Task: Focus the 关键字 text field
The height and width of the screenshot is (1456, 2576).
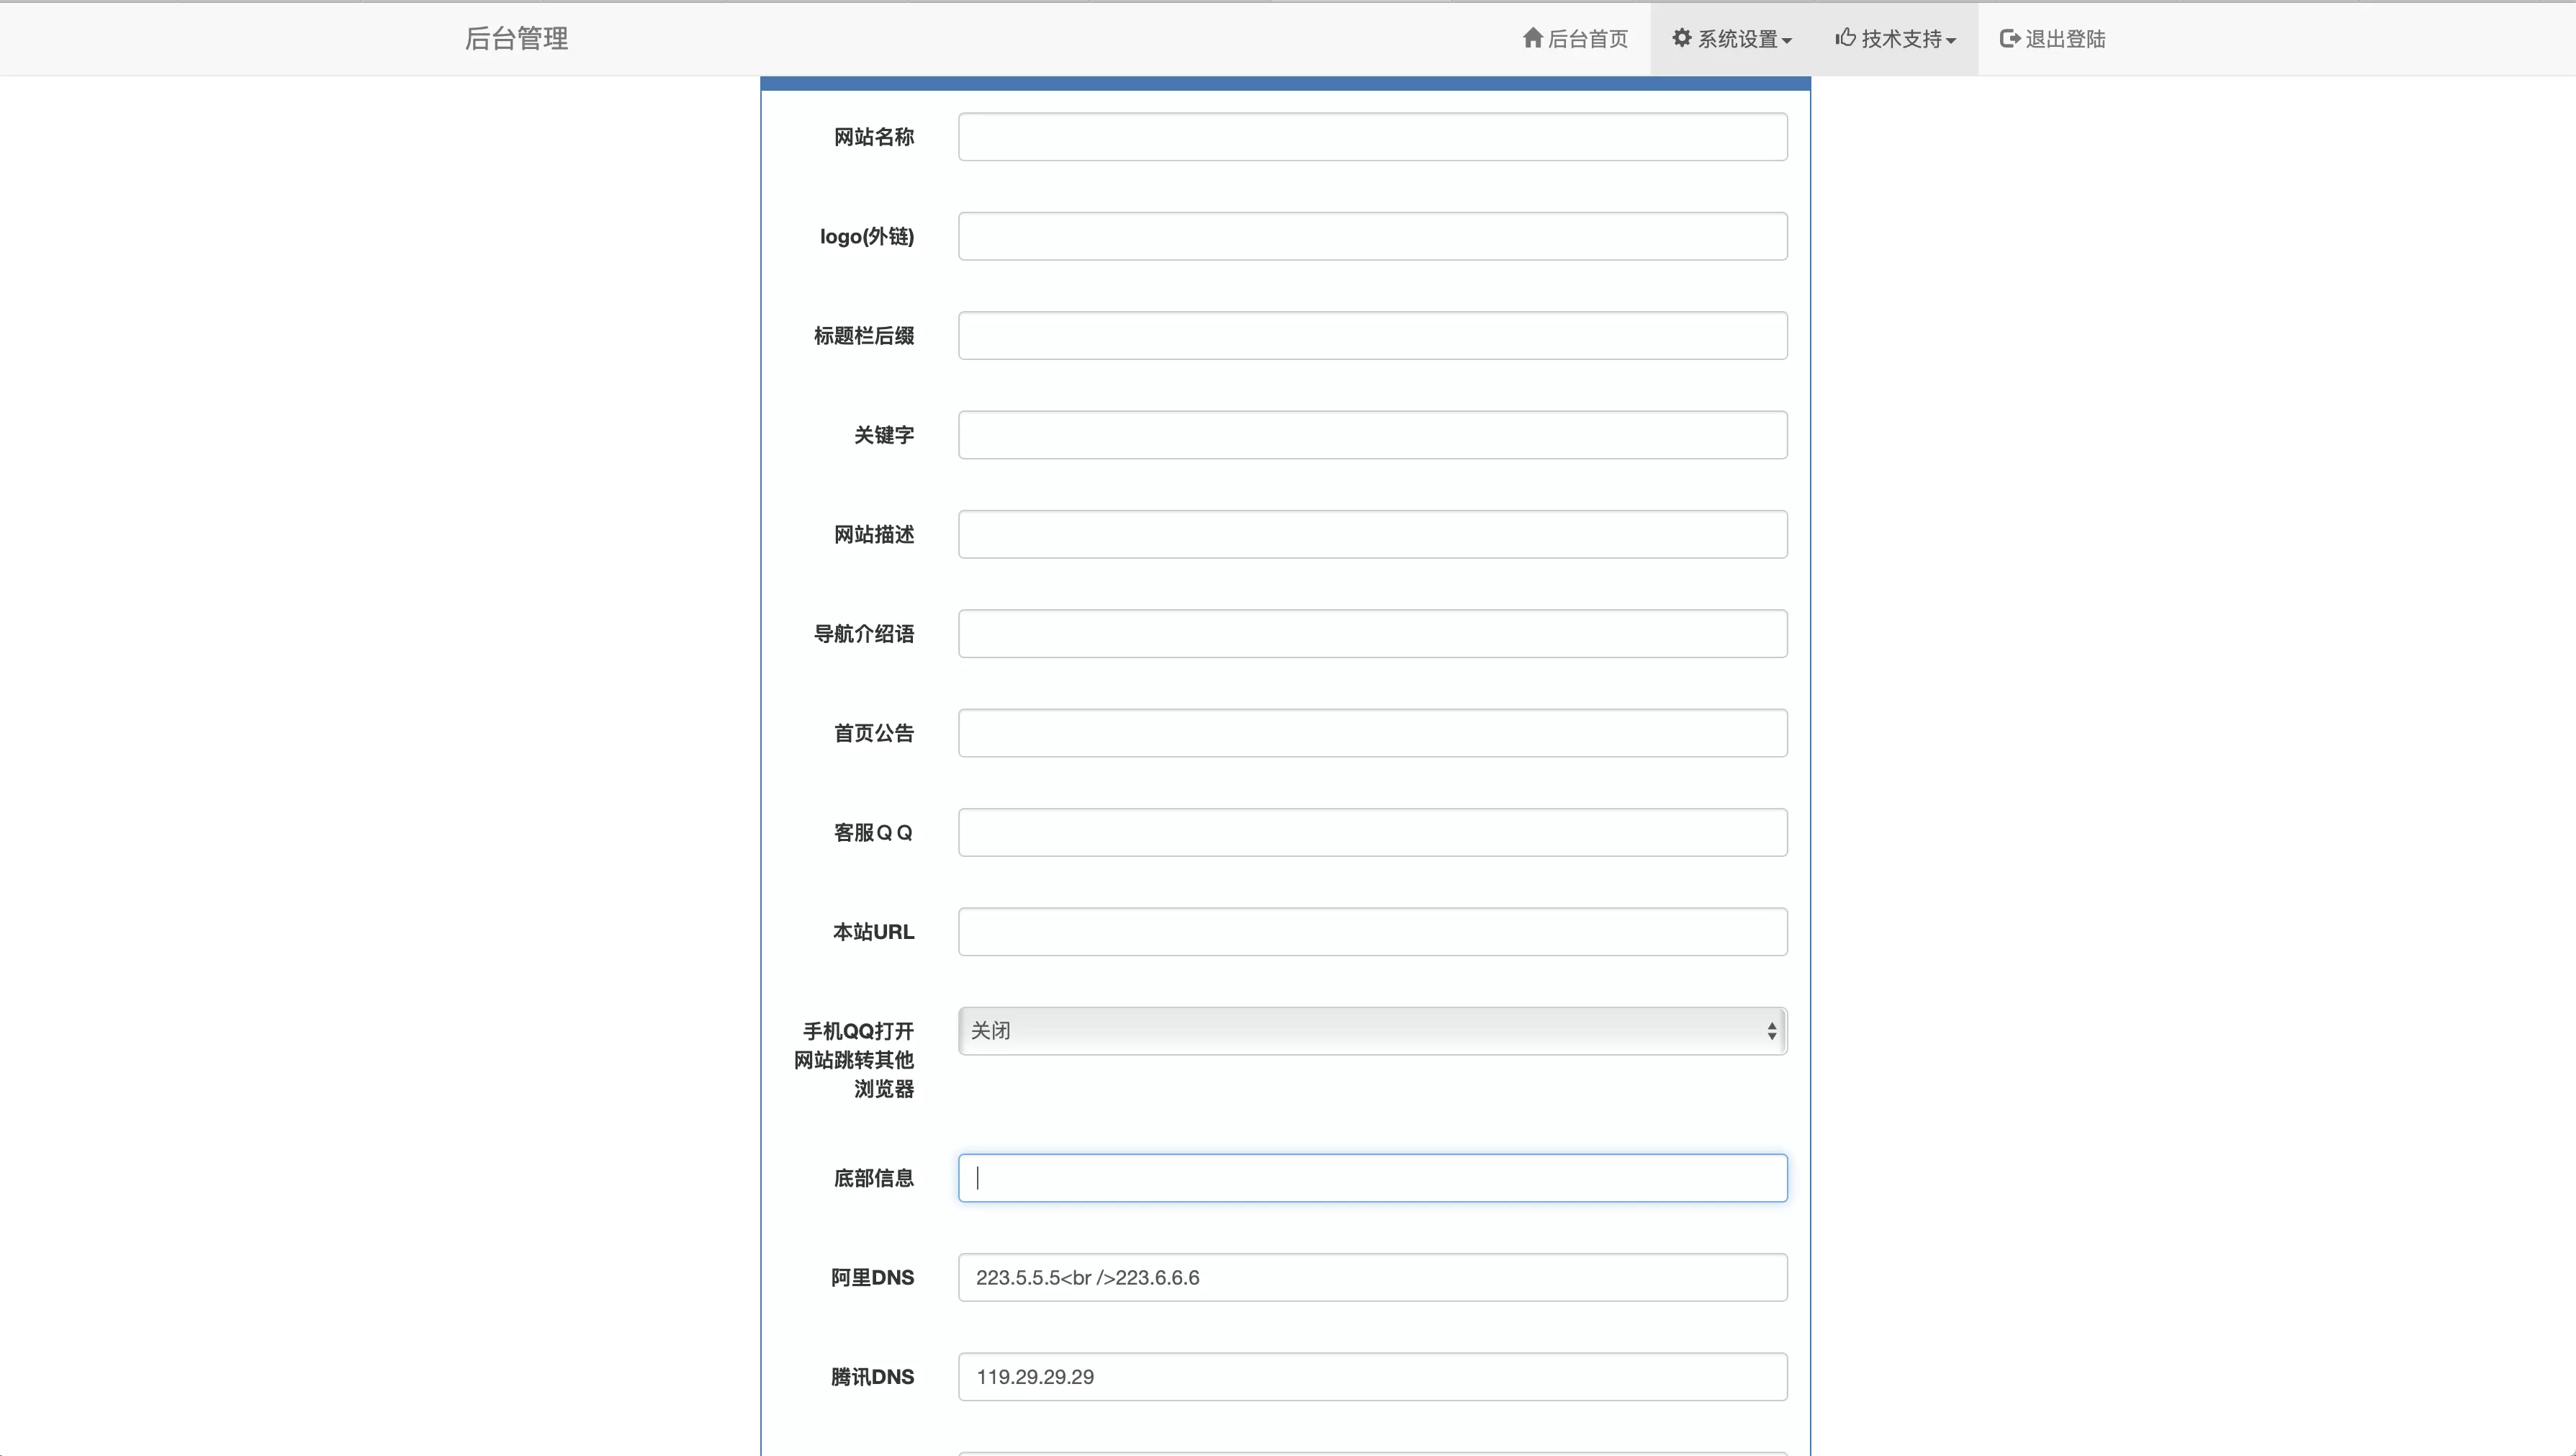Action: pyautogui.click(x=1372, y=435)
